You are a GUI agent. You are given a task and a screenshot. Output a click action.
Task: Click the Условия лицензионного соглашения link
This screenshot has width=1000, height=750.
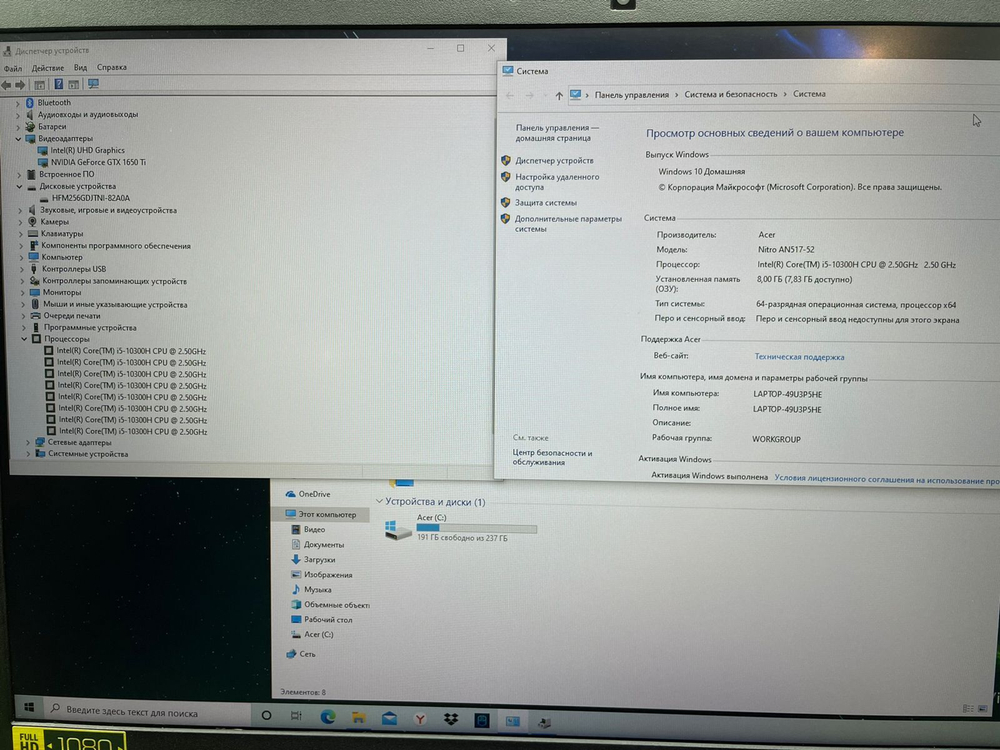click(x=880, y=478)
